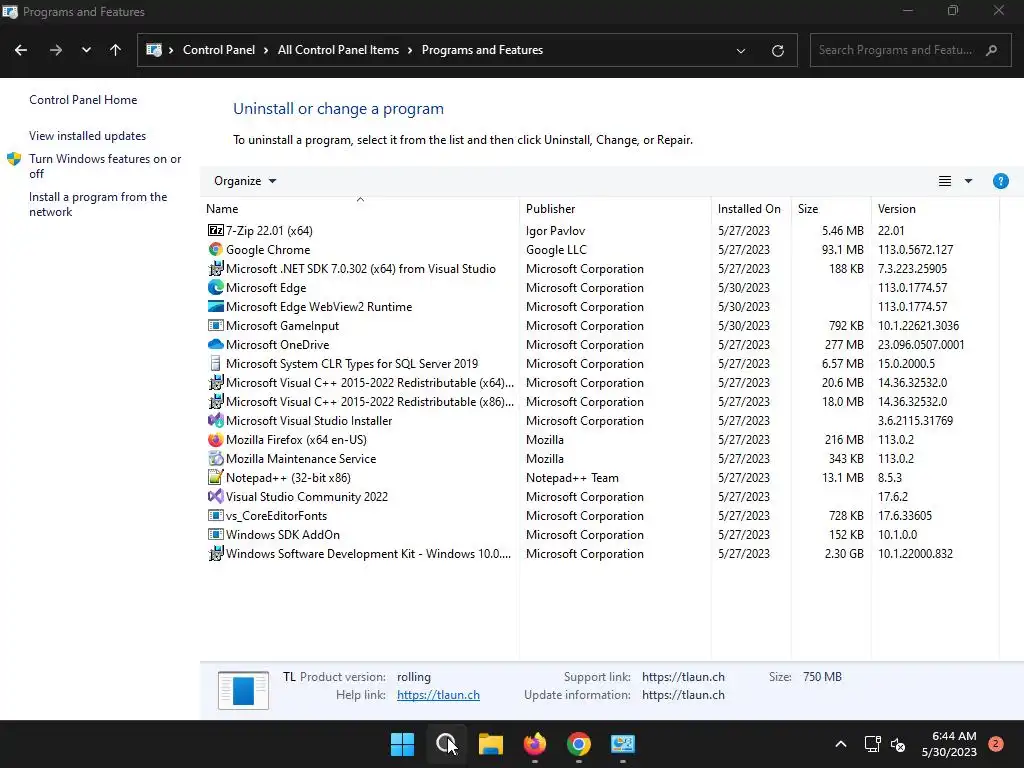This screenshot has height=768, width=1024.
Task: Click the Google LLC publisher cell
Action: click(x=556, y=249)
